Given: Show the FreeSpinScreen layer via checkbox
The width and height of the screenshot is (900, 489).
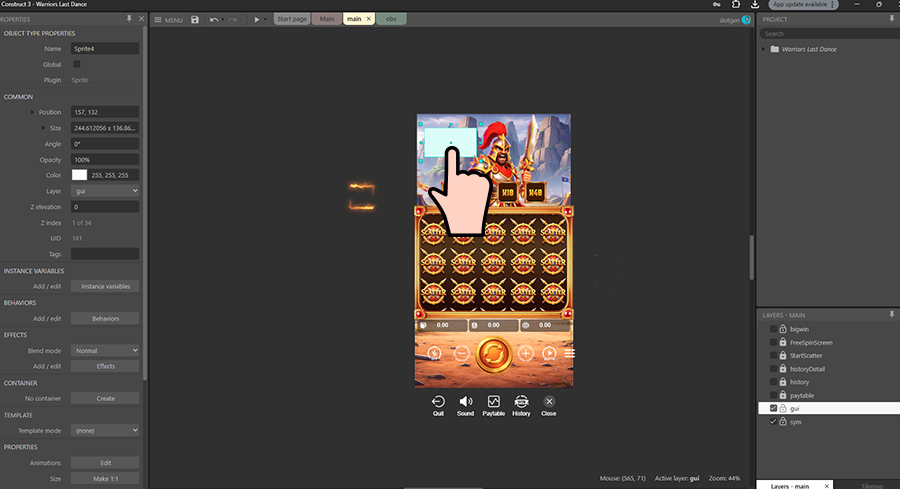Looking at the screenshot, I should [x=773, y=342].
